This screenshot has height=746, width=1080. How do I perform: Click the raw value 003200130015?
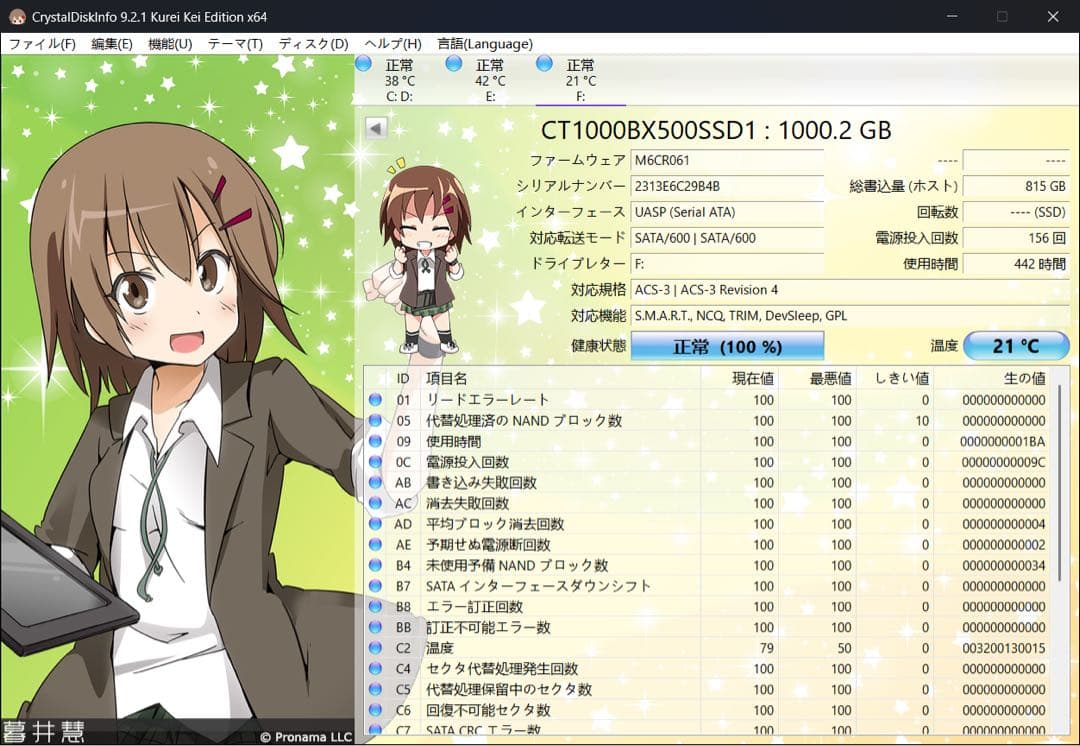pyautogui.click(x=1004, y=648)
